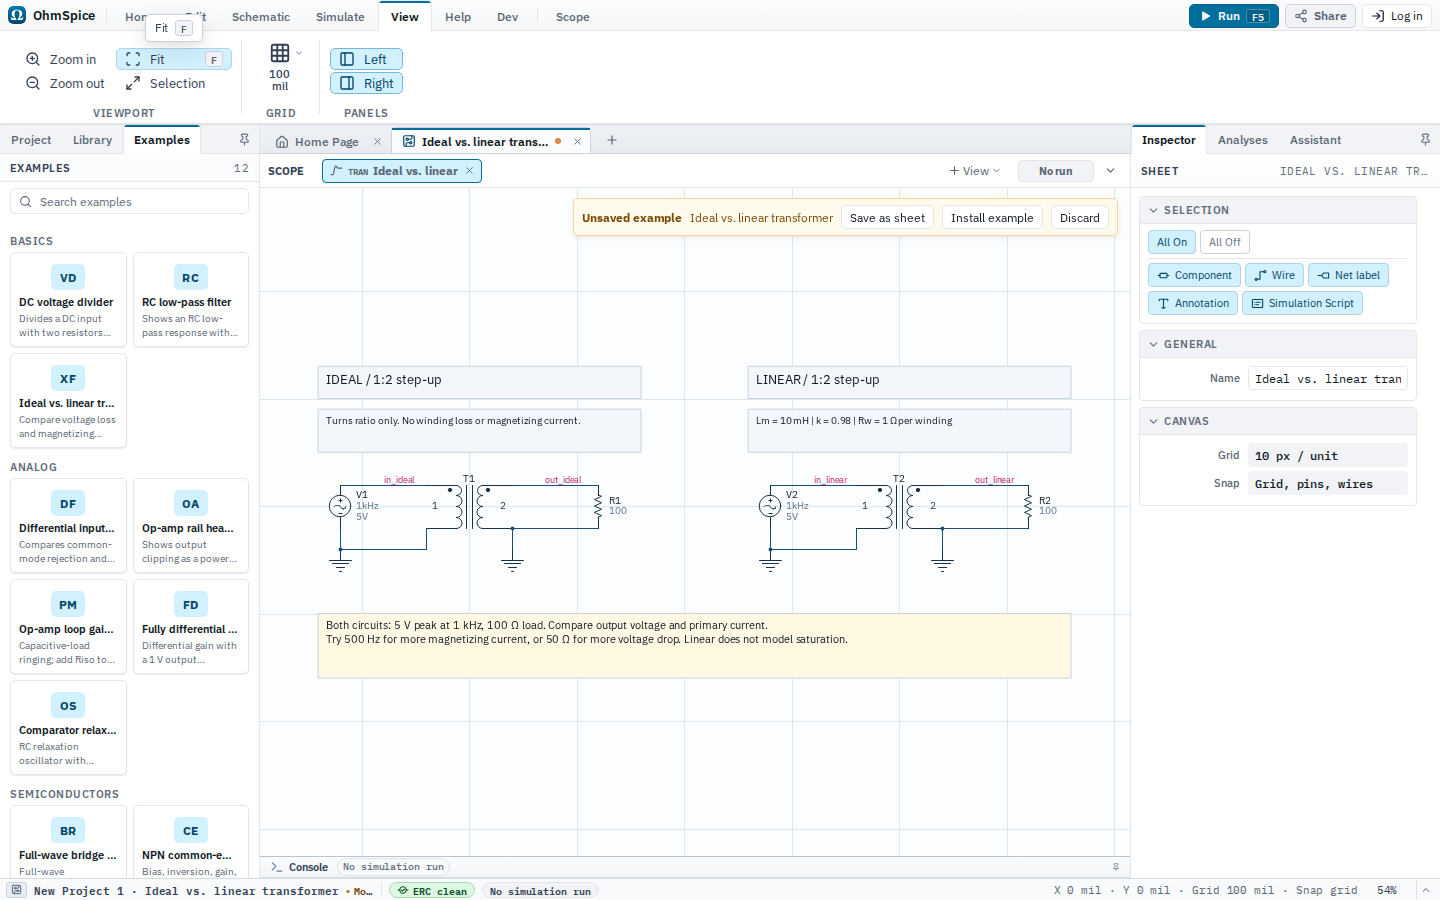The width and height of the screenshot is (1440, 900).
Task: Collapse the GENERAL section
Action: coord(1153,344)
